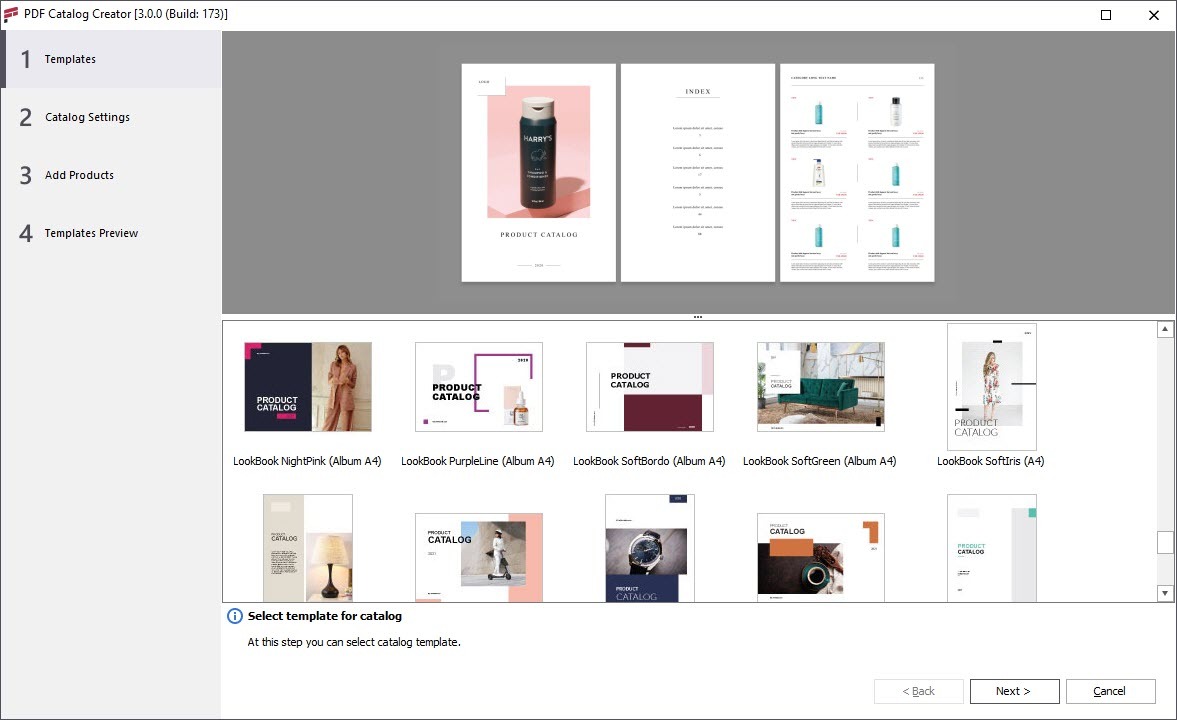Select the teal minimal catalog template
1177x720 pixels.
click(x=991, y=548)
